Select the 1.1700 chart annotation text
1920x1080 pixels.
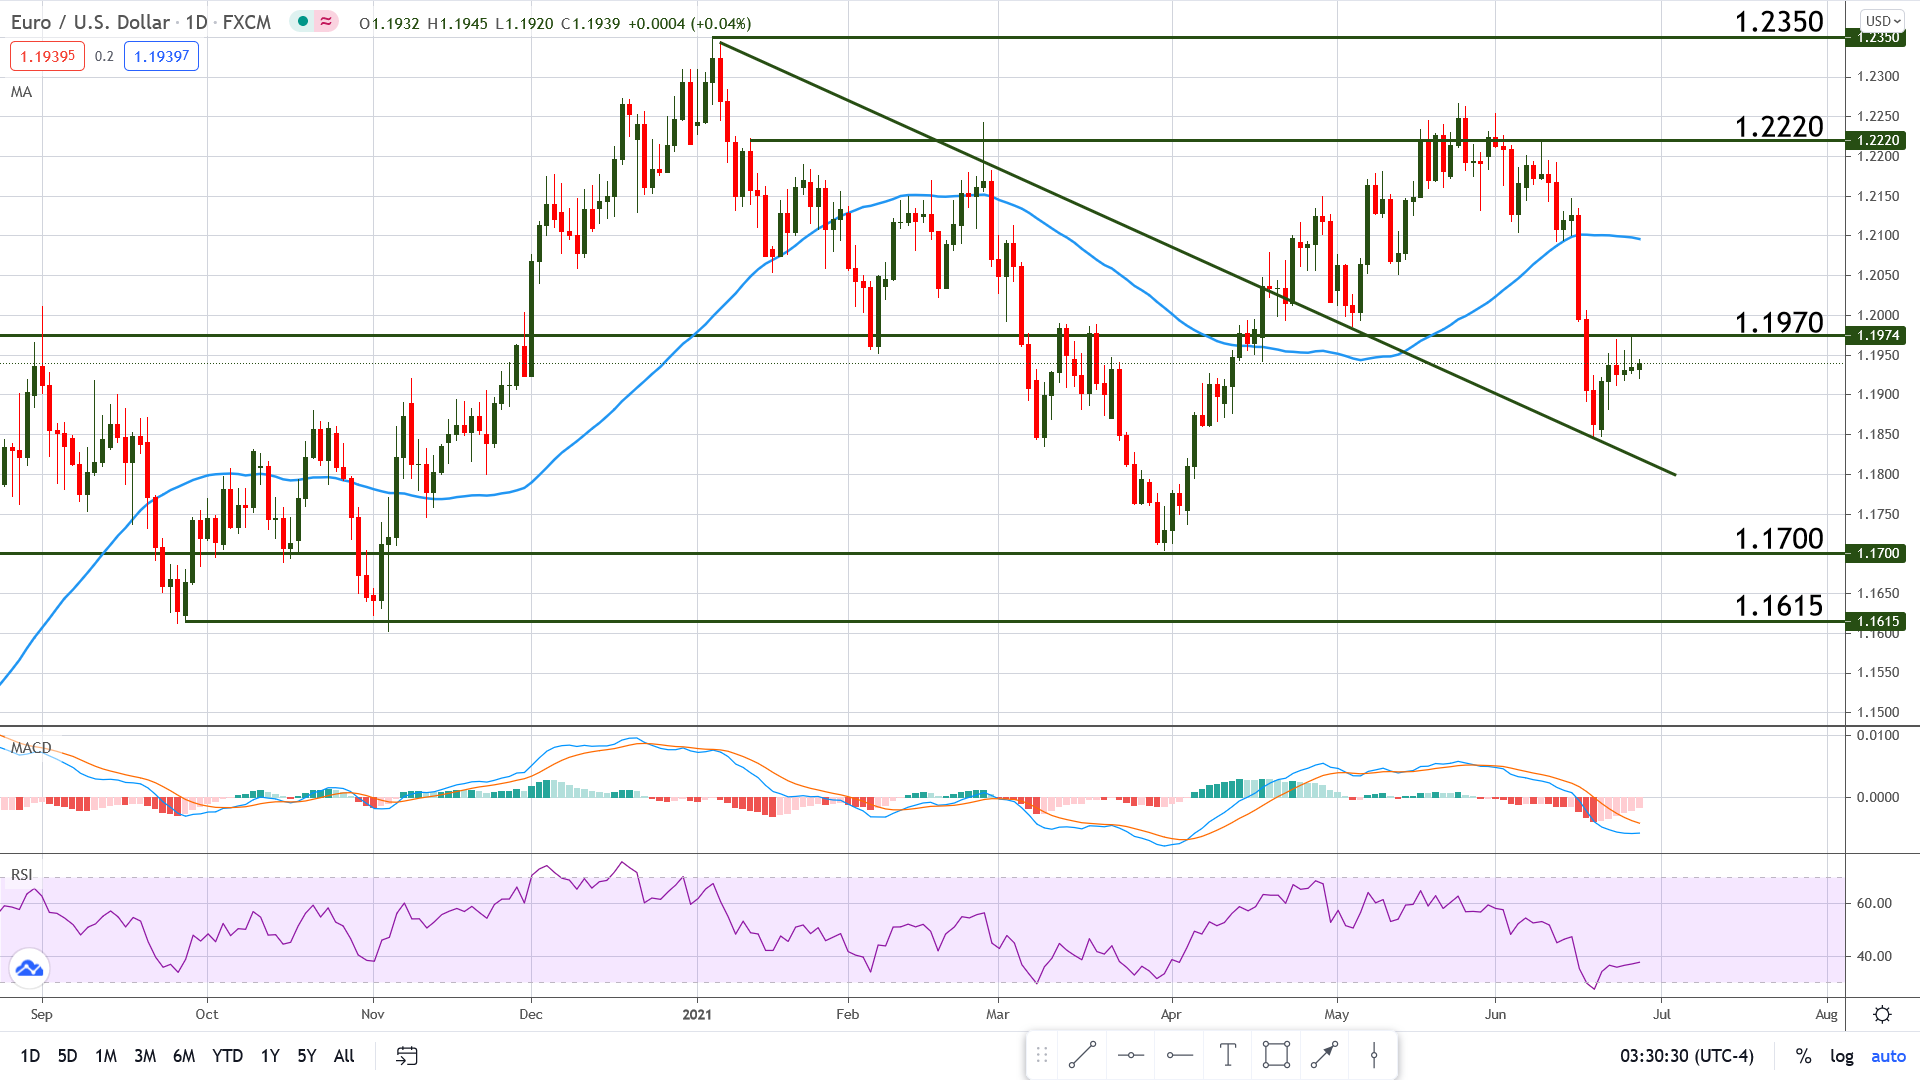1779,538
